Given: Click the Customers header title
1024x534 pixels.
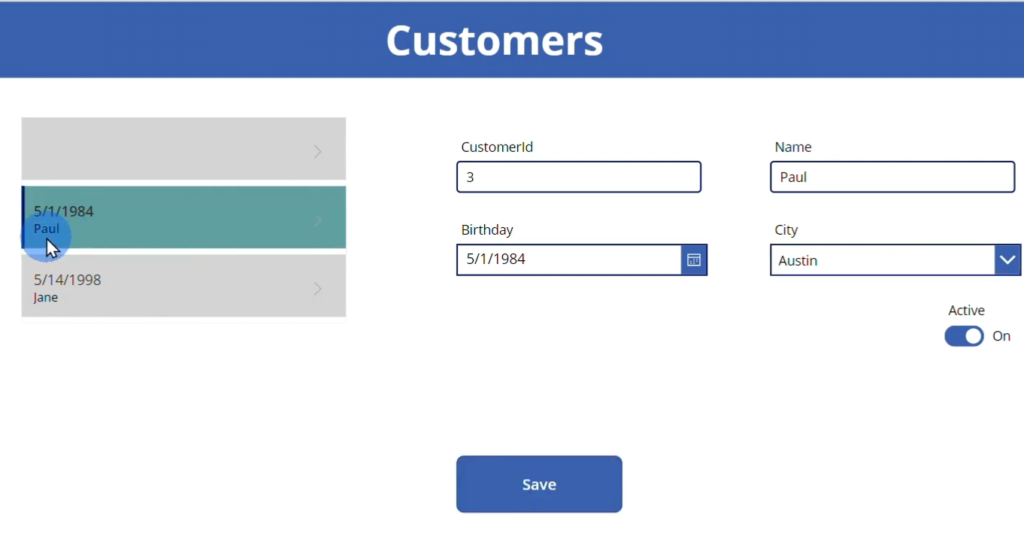Looking at the screenshot, I should [494, 40].
